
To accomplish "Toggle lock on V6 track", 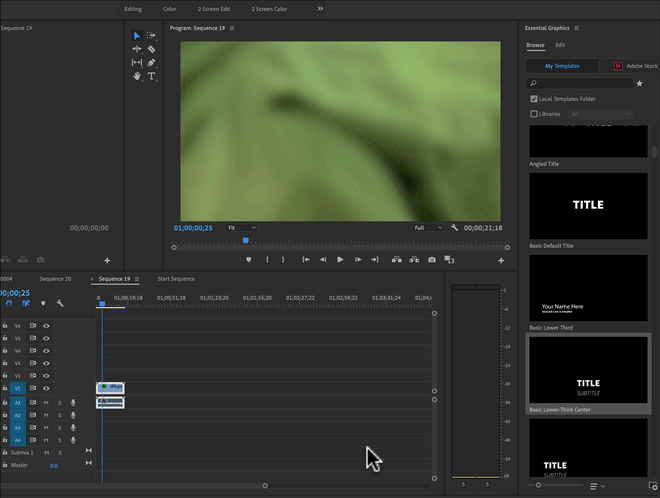I will [x=5, y=326].
